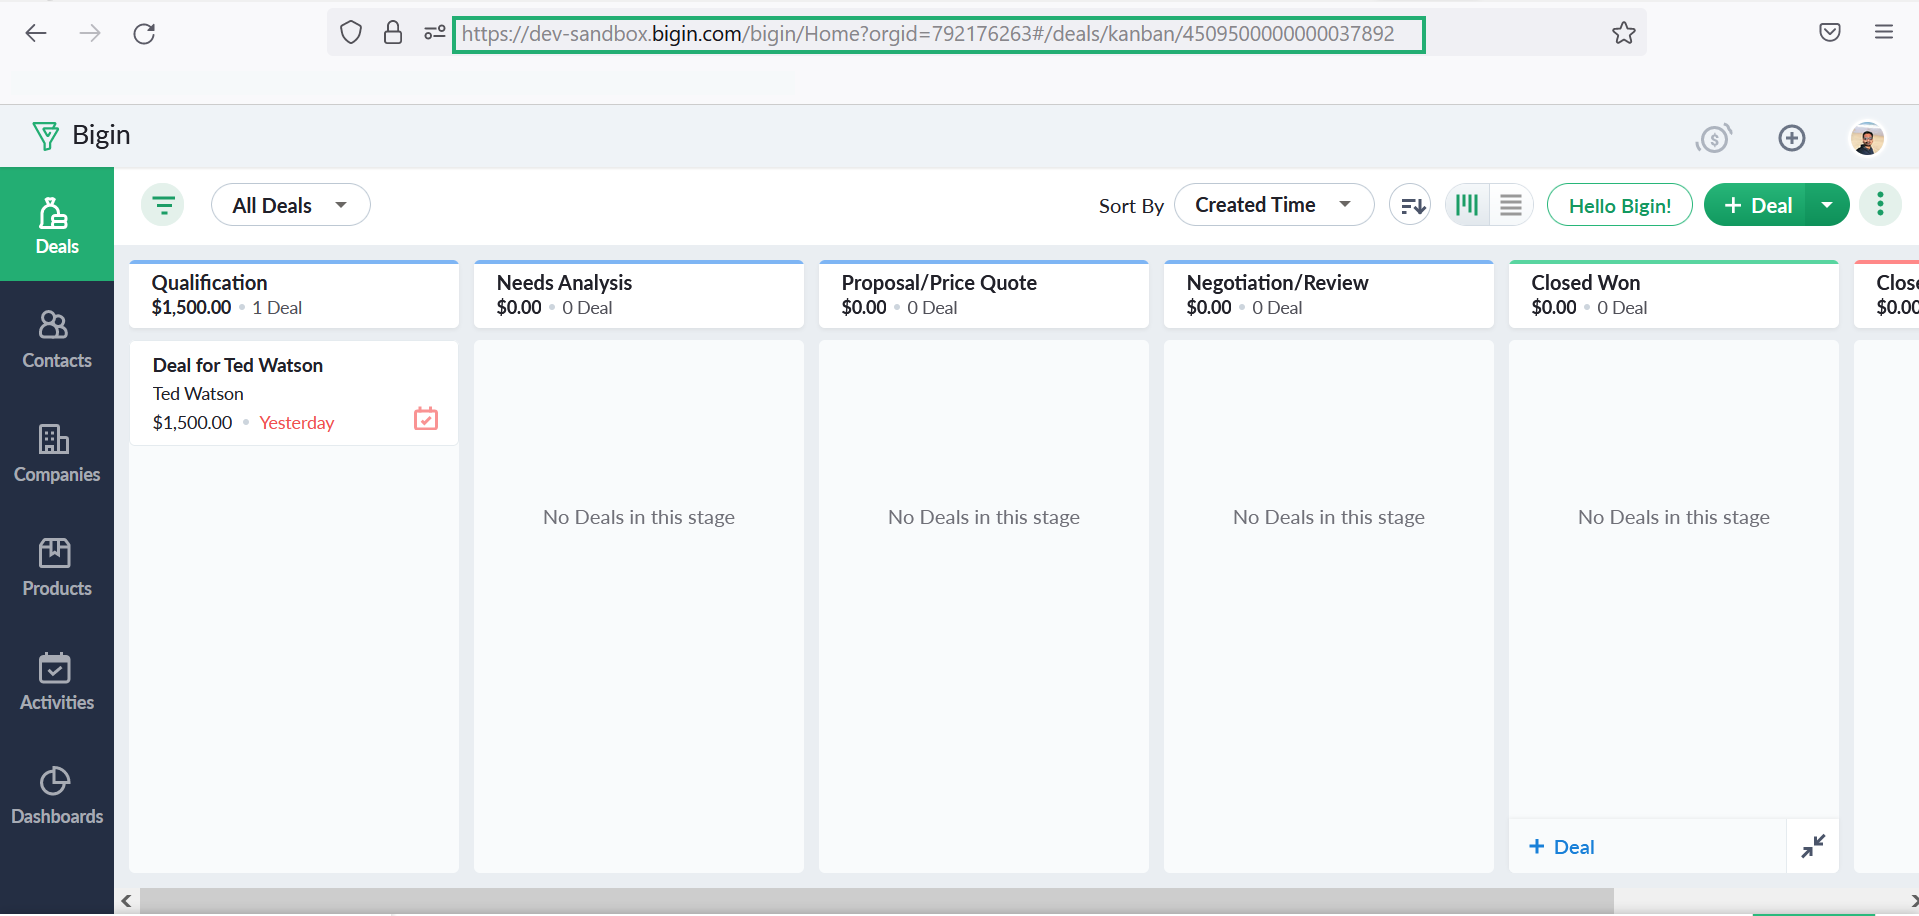Open the Activities module icon
The width and height of the screenshot is (1919, 916).
56,681
